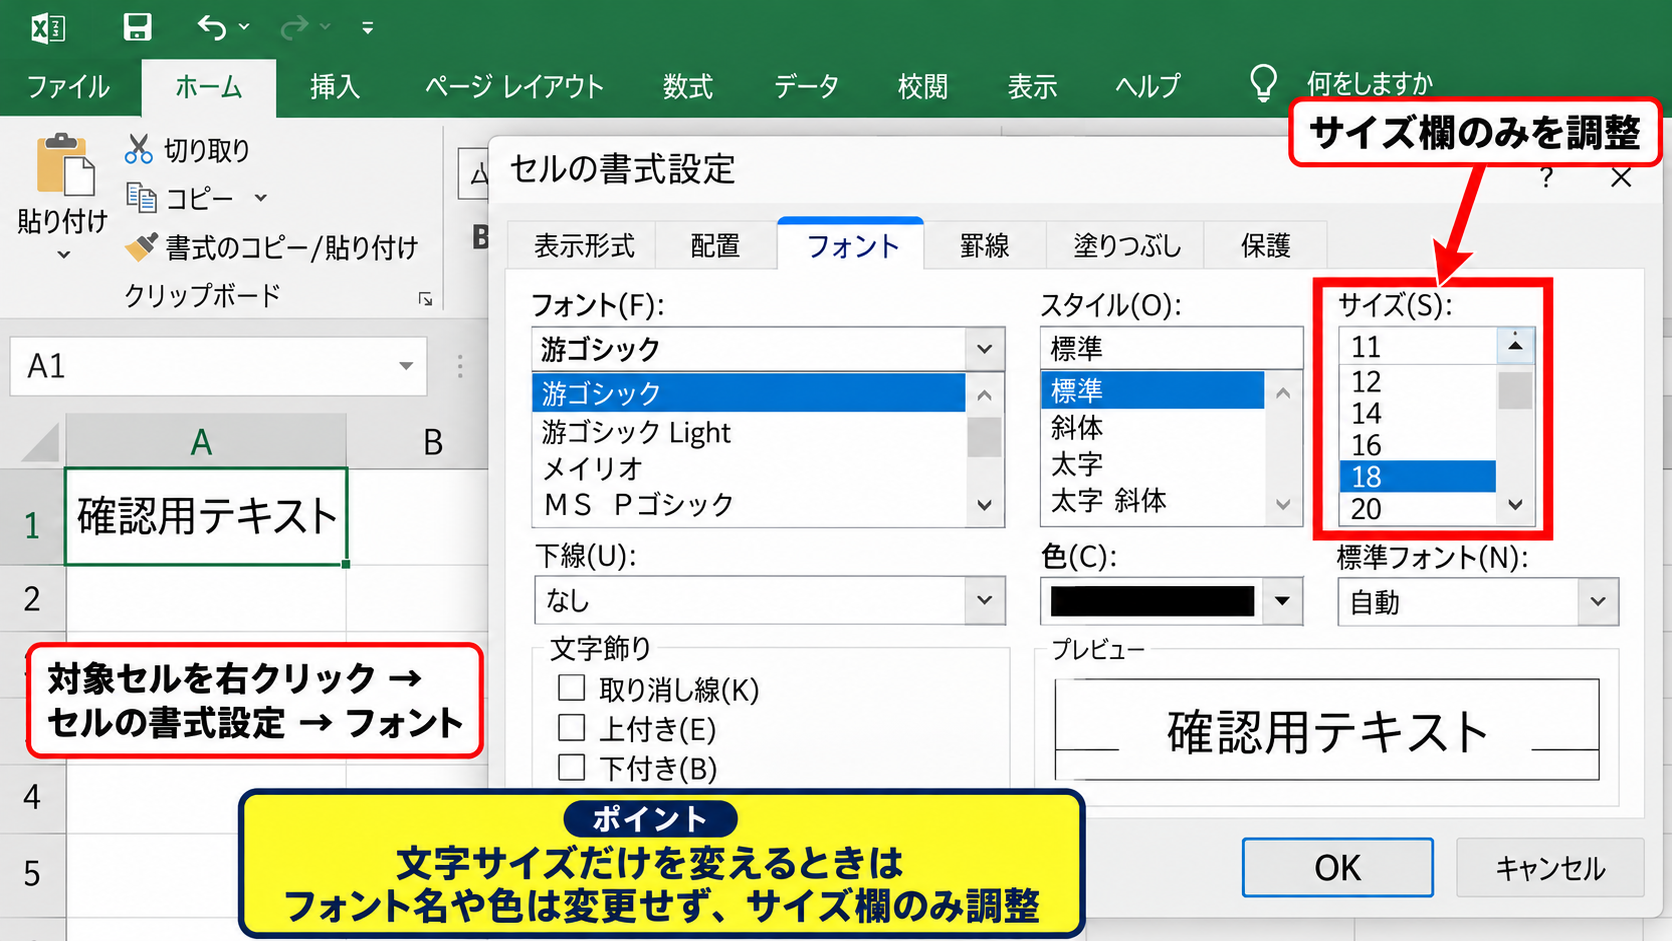The image size is (1672, 941).
Task: Click the 書式のコピー/貼り付け paintbrush icon
Action: tap(141, 246)
